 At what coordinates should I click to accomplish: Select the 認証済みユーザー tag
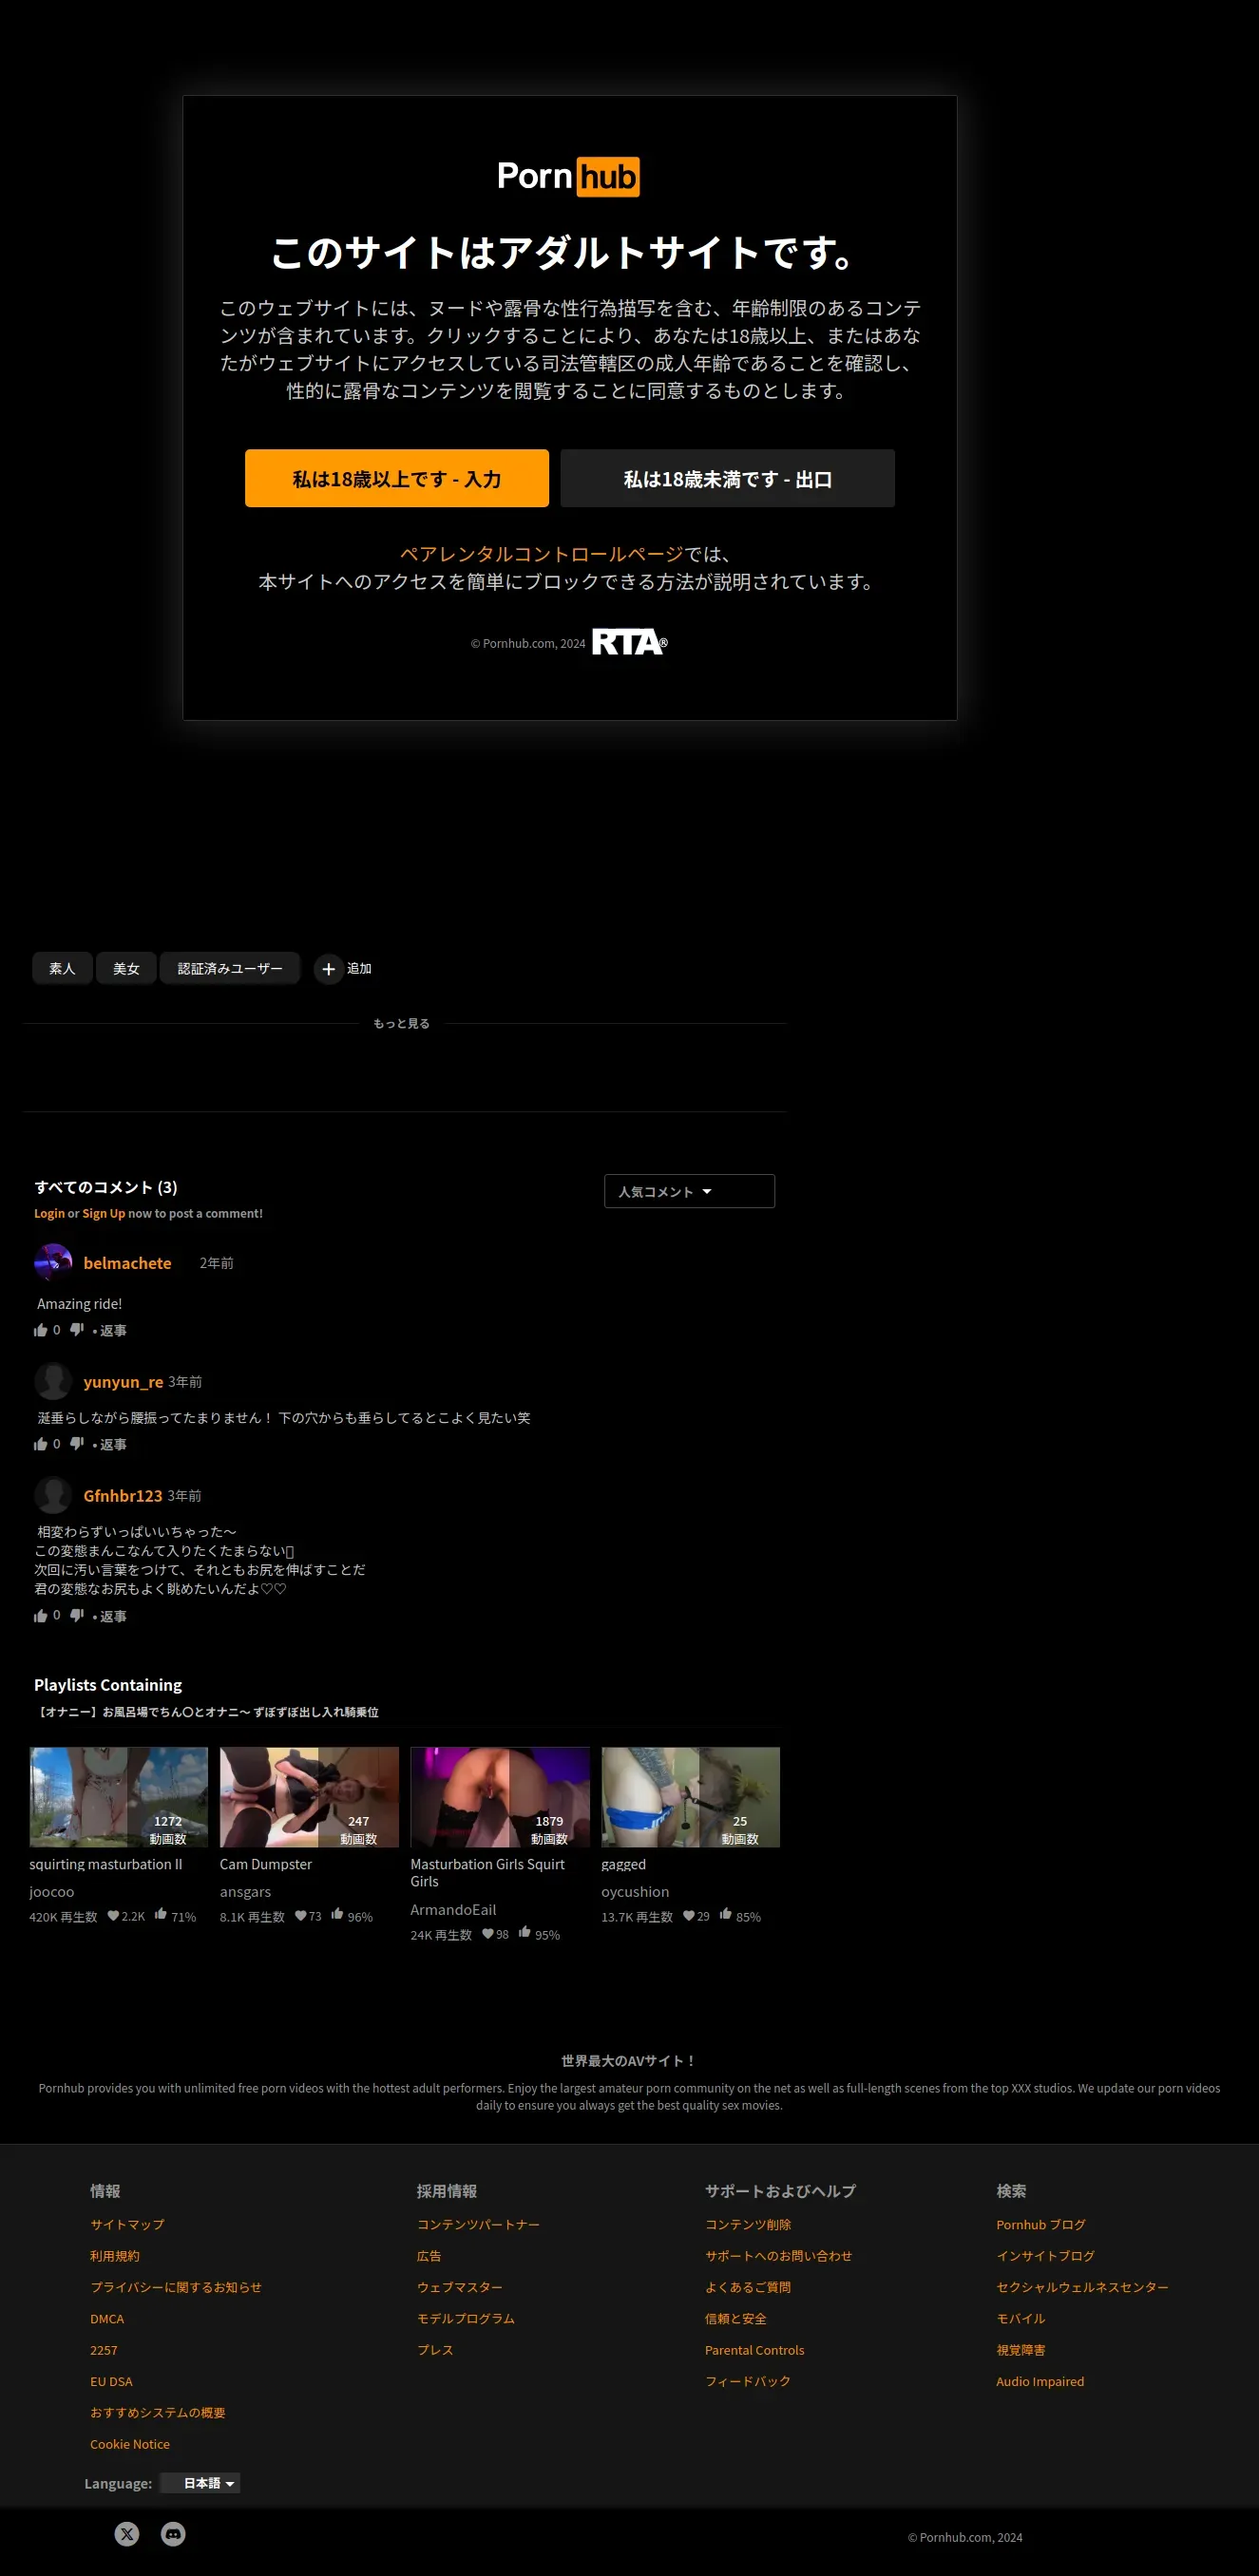(x=230, y=968)
